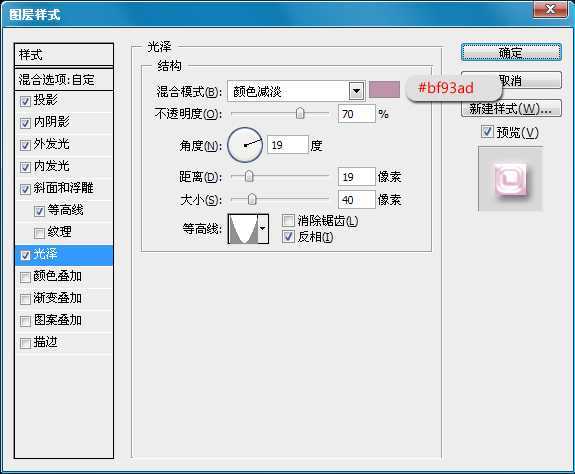Click the 新建样式(W)... button
Image resolution: width=575 pixels, height=474 pixels.
[511, 108]
